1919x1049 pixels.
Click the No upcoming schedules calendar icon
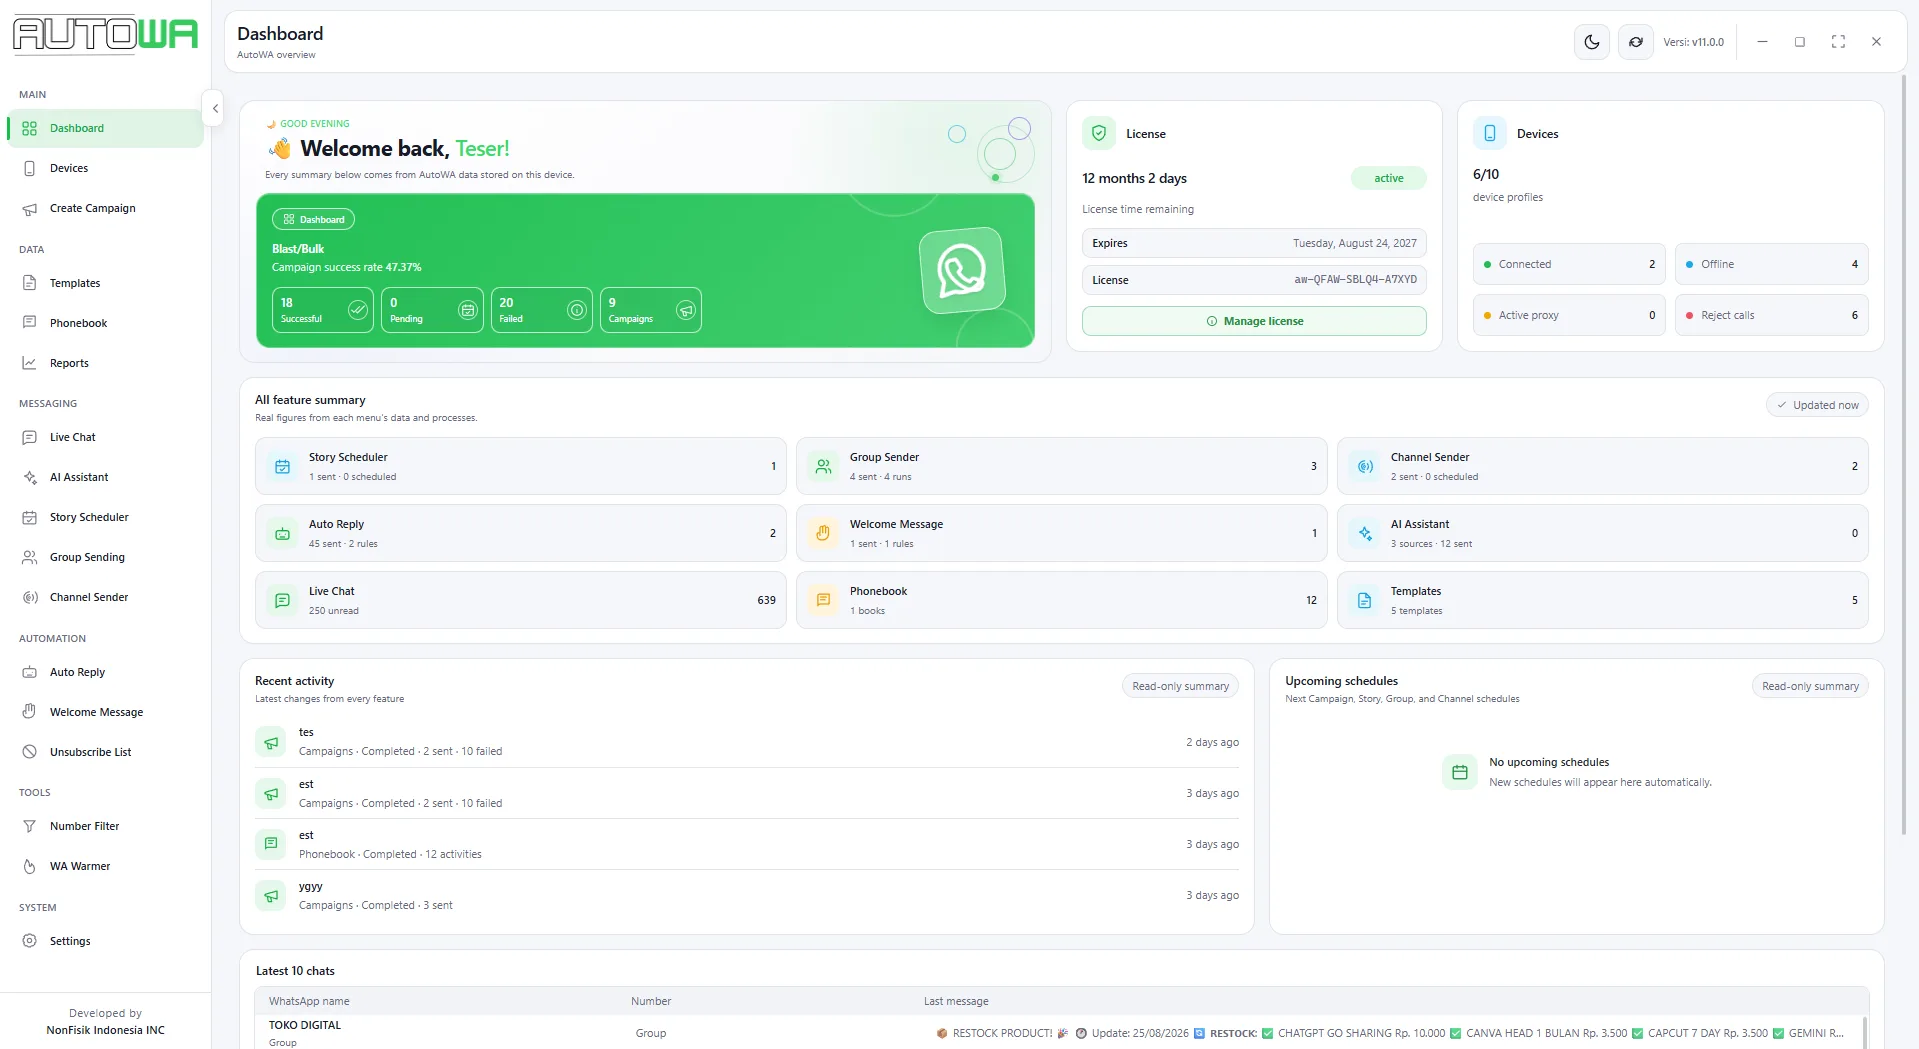[x=1460, y=772]
